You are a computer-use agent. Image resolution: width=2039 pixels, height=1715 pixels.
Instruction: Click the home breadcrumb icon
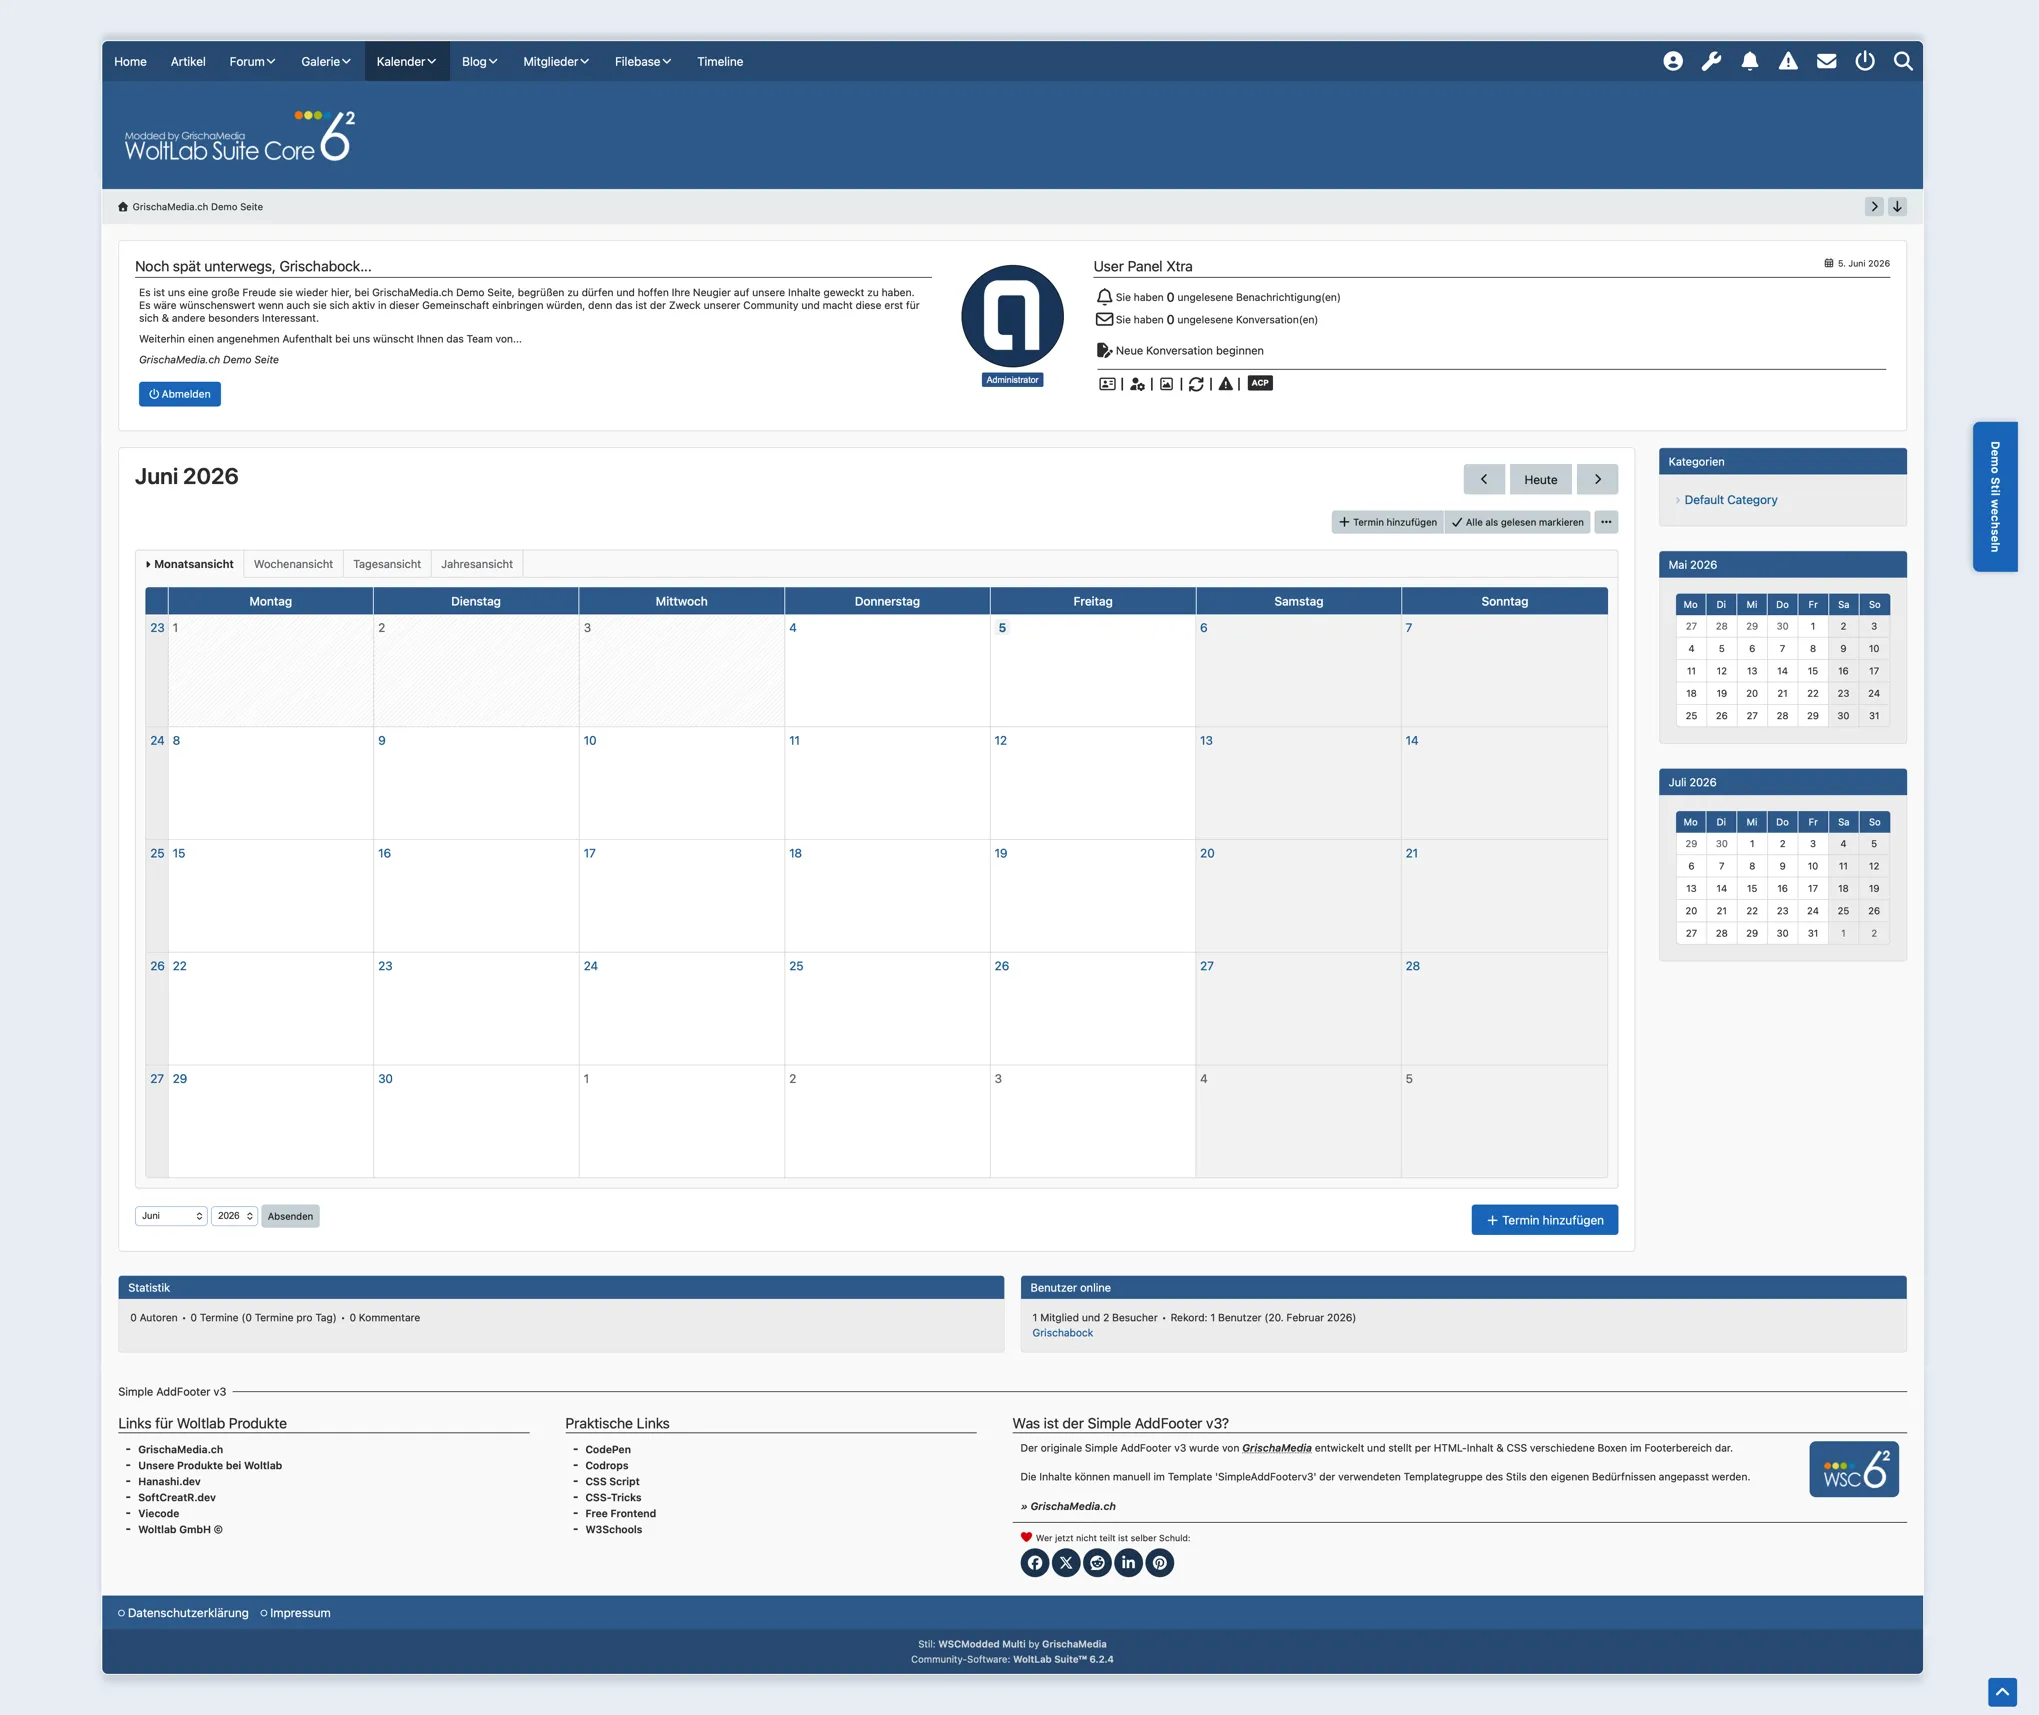(123, 207)
